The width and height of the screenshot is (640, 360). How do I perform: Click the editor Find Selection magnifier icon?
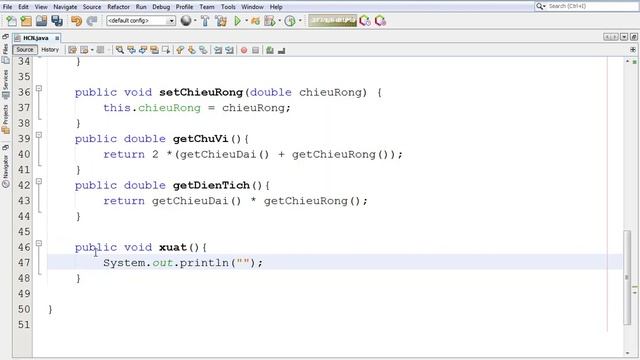click(x=120, y=50)
